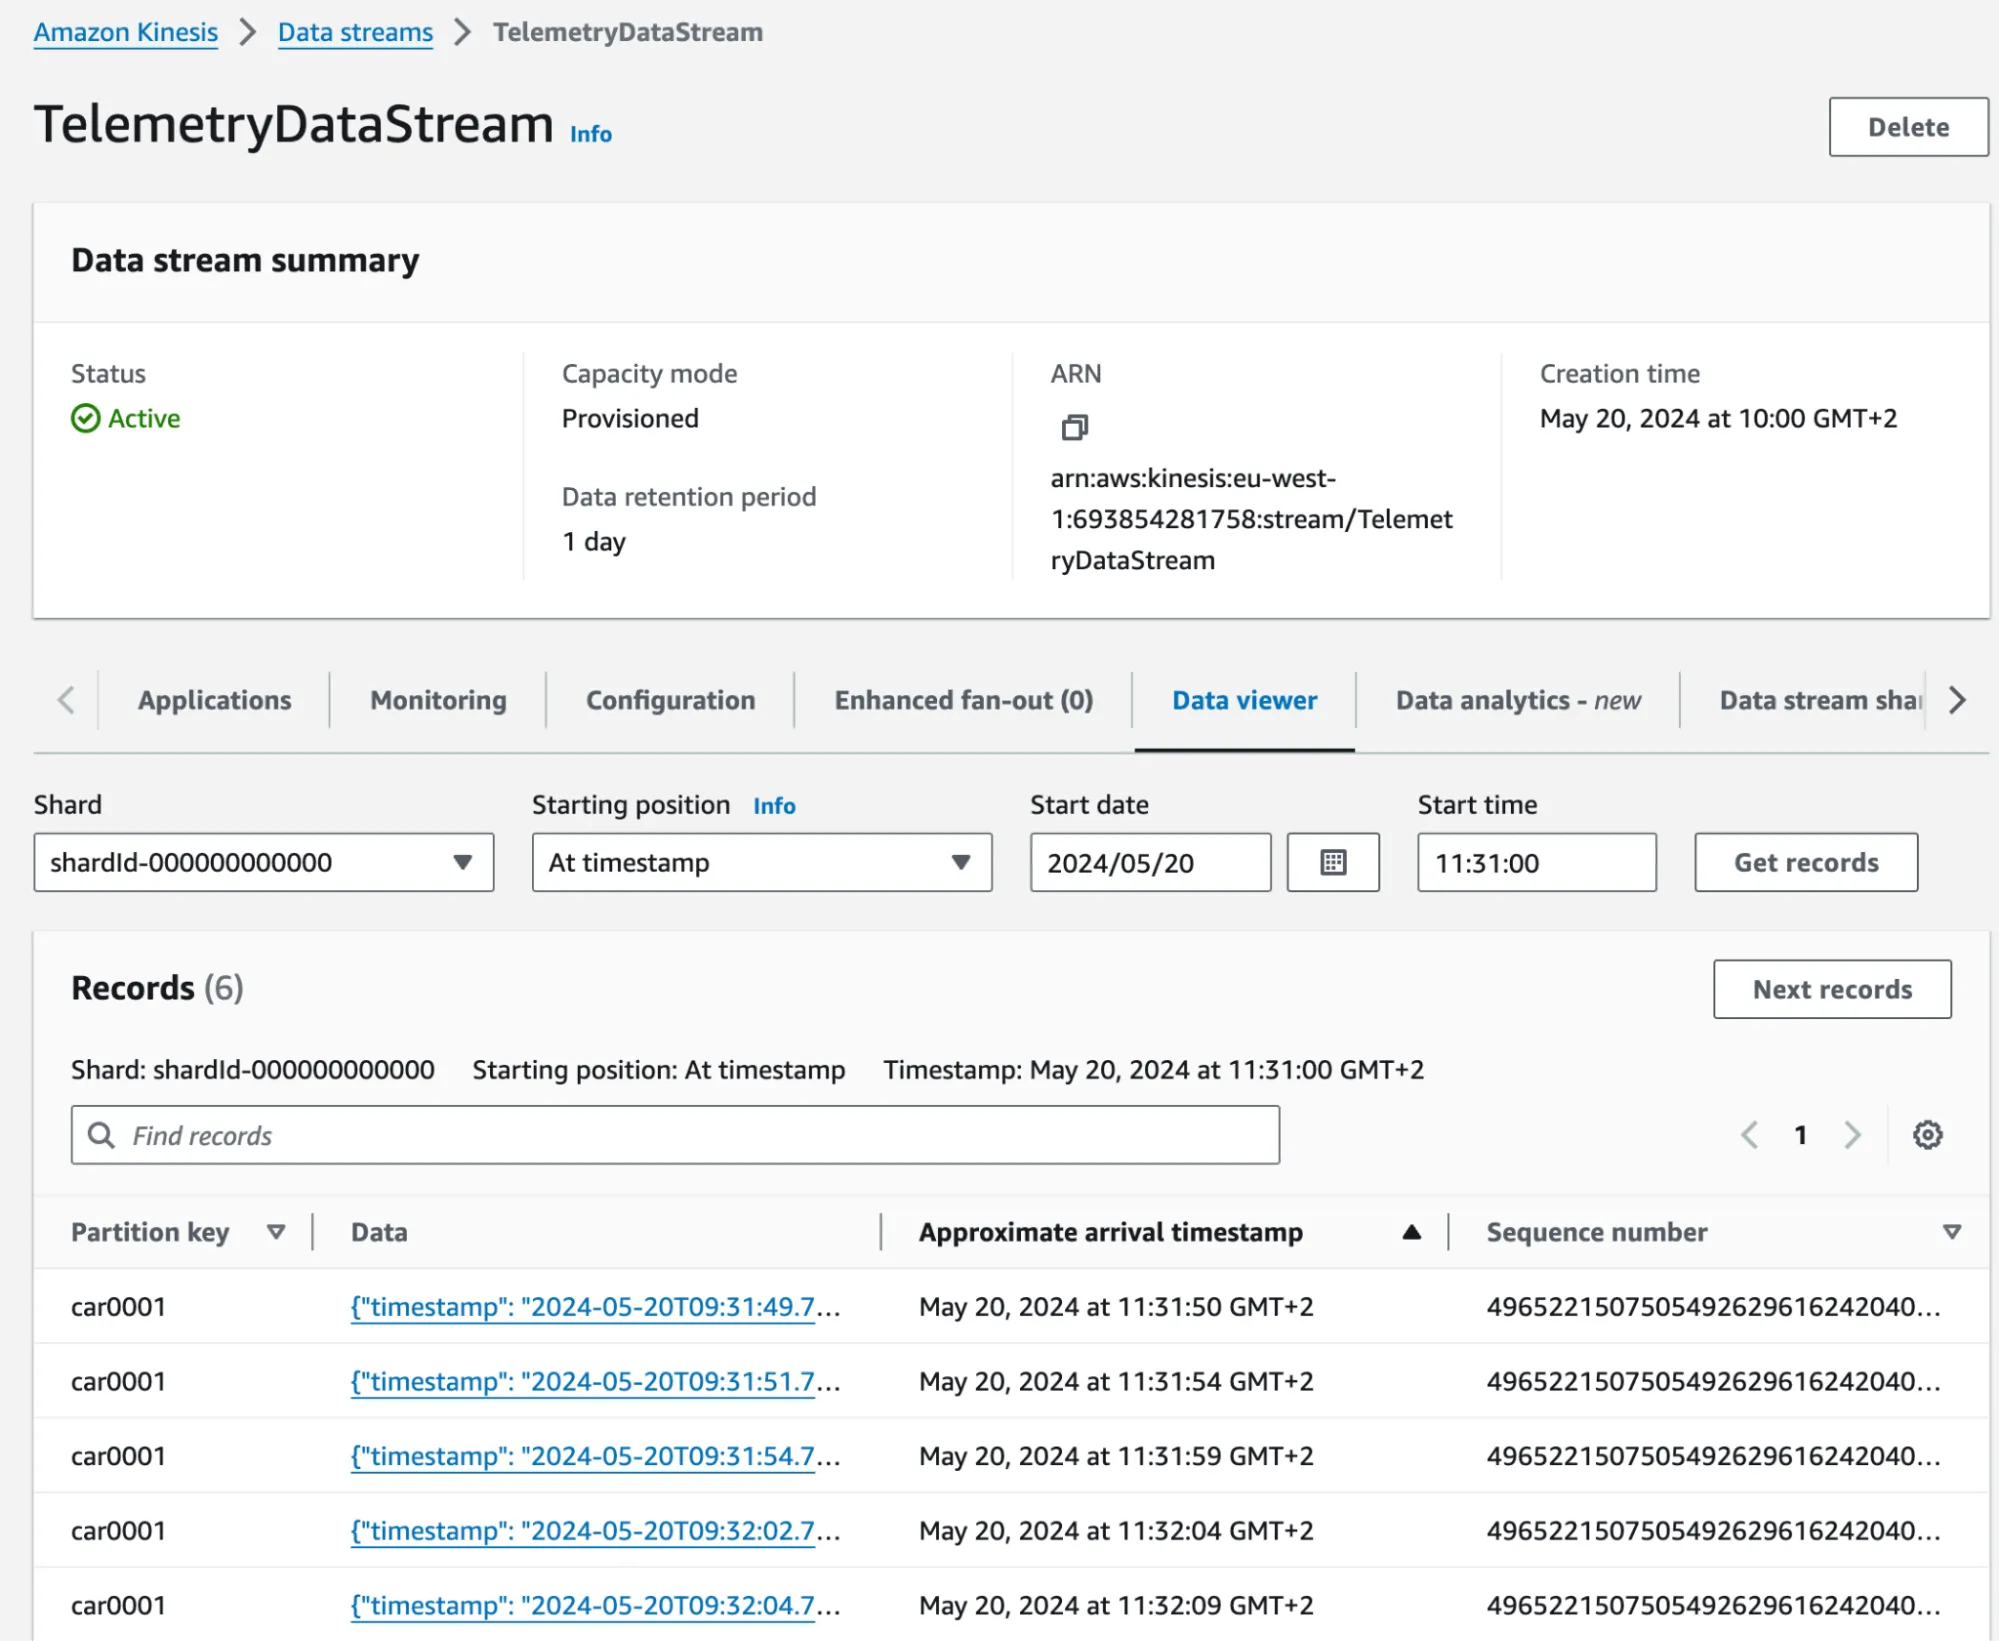Click the arrival time 11:32:09 GMT+2 cell
1999x1641 pixels.
[1116, 1605]
